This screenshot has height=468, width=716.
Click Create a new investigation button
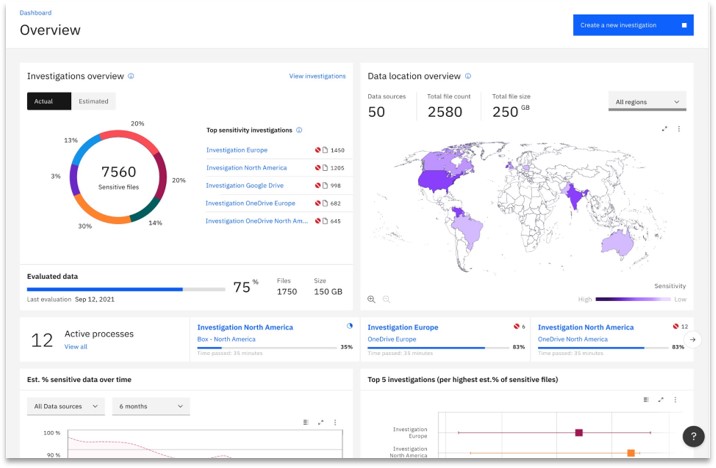click(632, 25)
